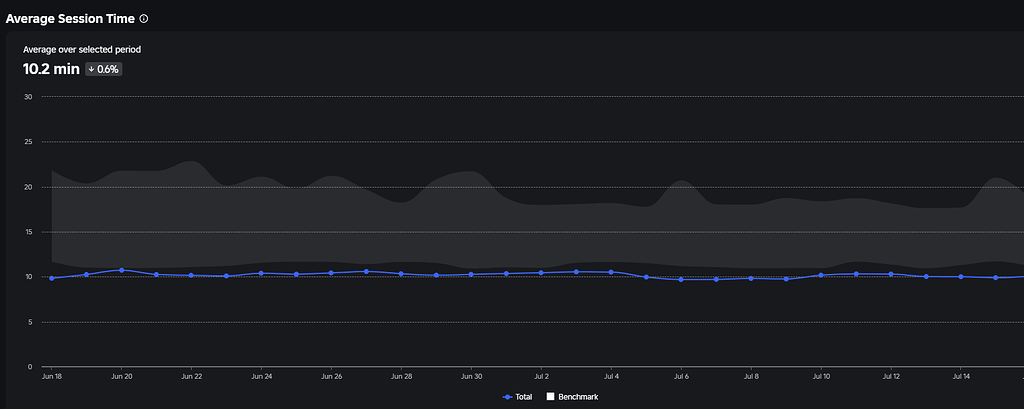Image resolution: width=1024 pixels, height=409 pixels.
Task: Click the 5 y-axis label
Action: pyautogui.click(x=30, y=322)
